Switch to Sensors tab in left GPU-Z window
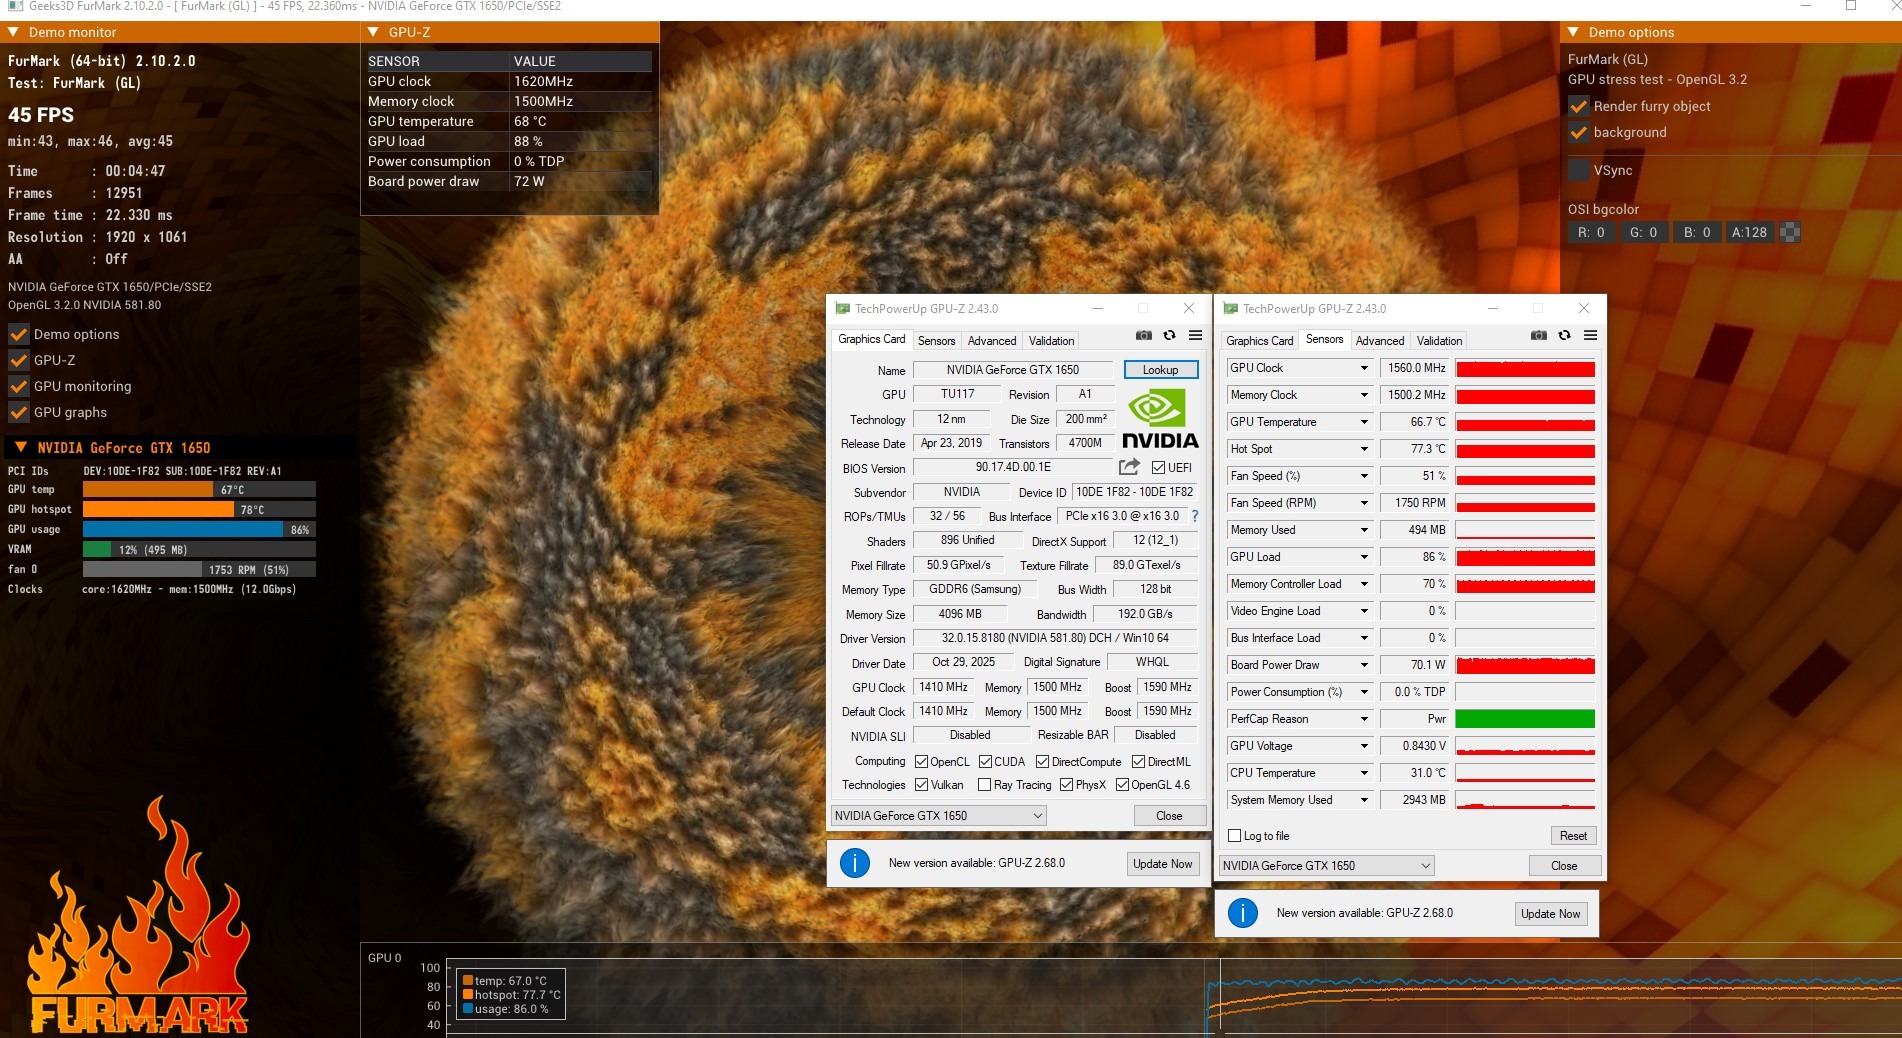The image size is (1902, 1038). (937, 341)
